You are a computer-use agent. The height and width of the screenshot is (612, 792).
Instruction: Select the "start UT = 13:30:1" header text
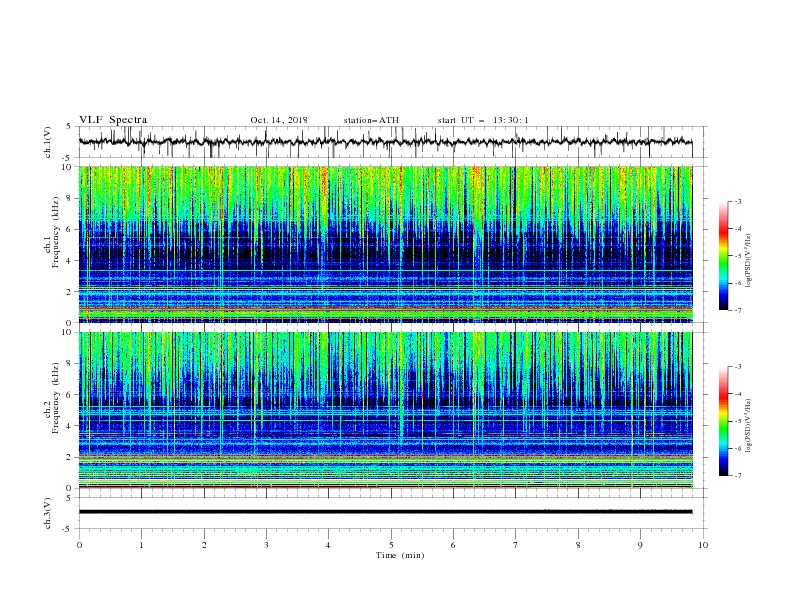click(x=483, y=120)
